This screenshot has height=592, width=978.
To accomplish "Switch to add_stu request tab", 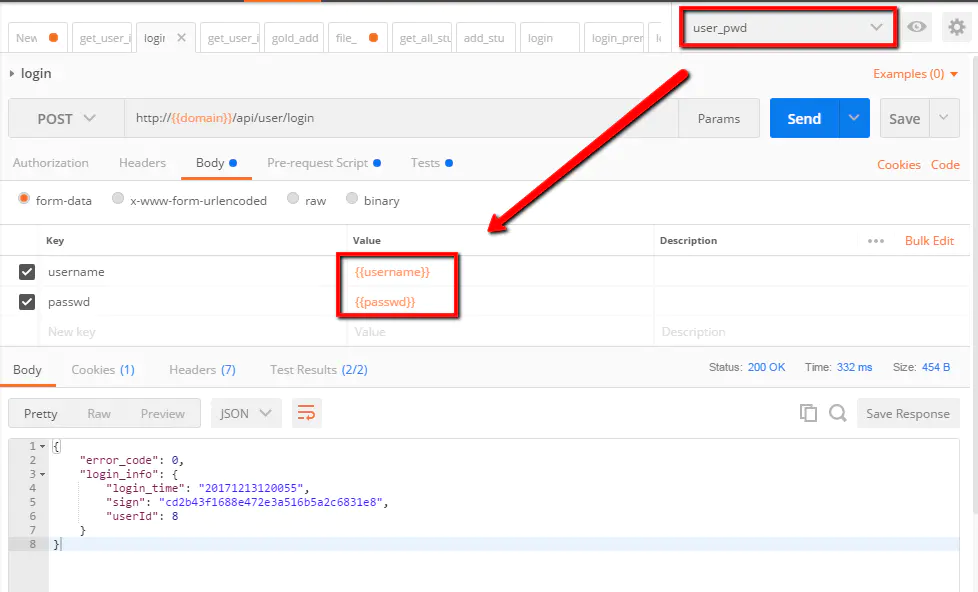I will [485, 38].
